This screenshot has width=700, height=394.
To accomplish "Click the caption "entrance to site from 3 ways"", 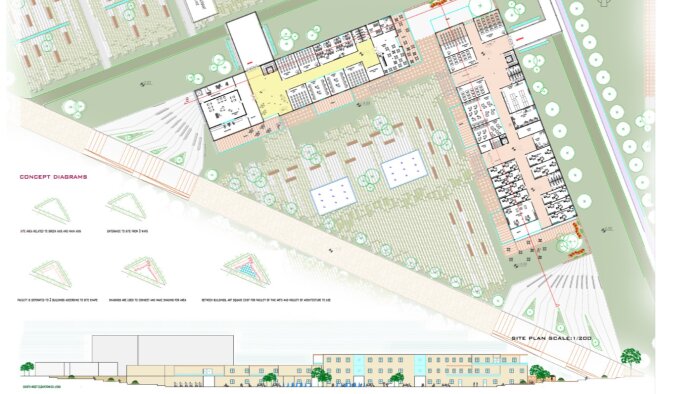I will pos(127,232).
